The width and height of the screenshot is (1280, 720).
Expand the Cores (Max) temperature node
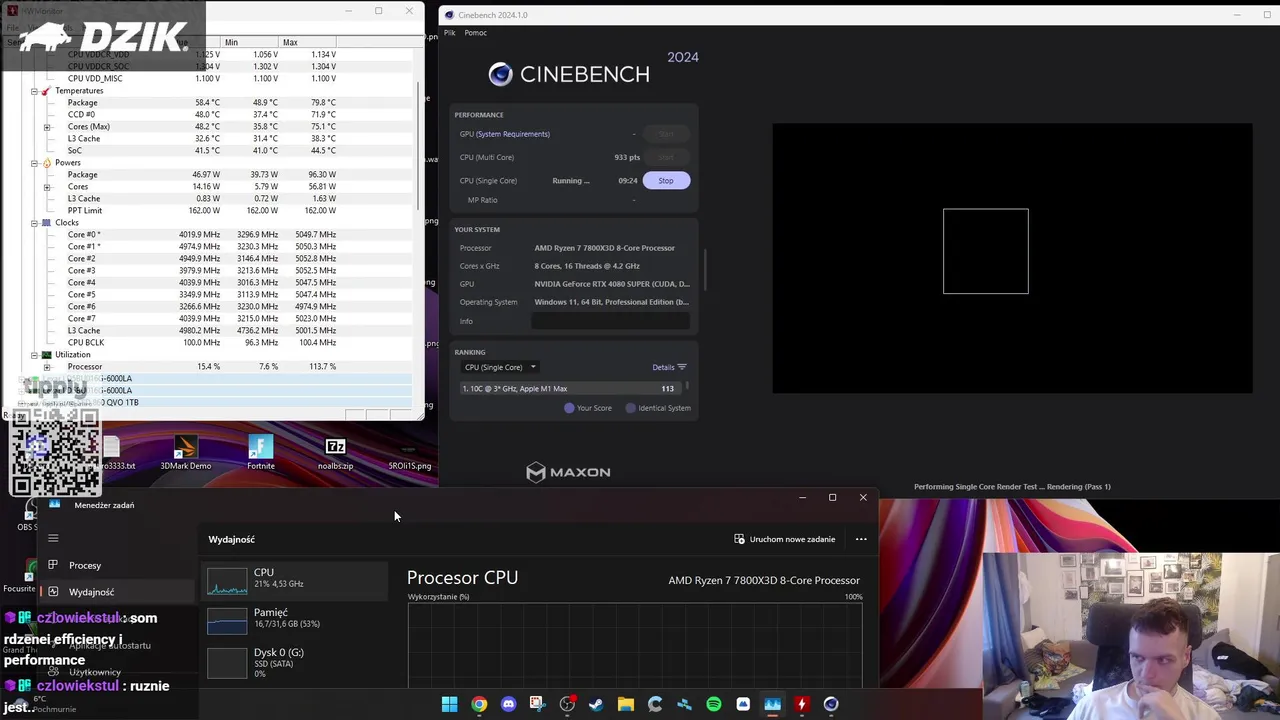click(x=47, y=127)
